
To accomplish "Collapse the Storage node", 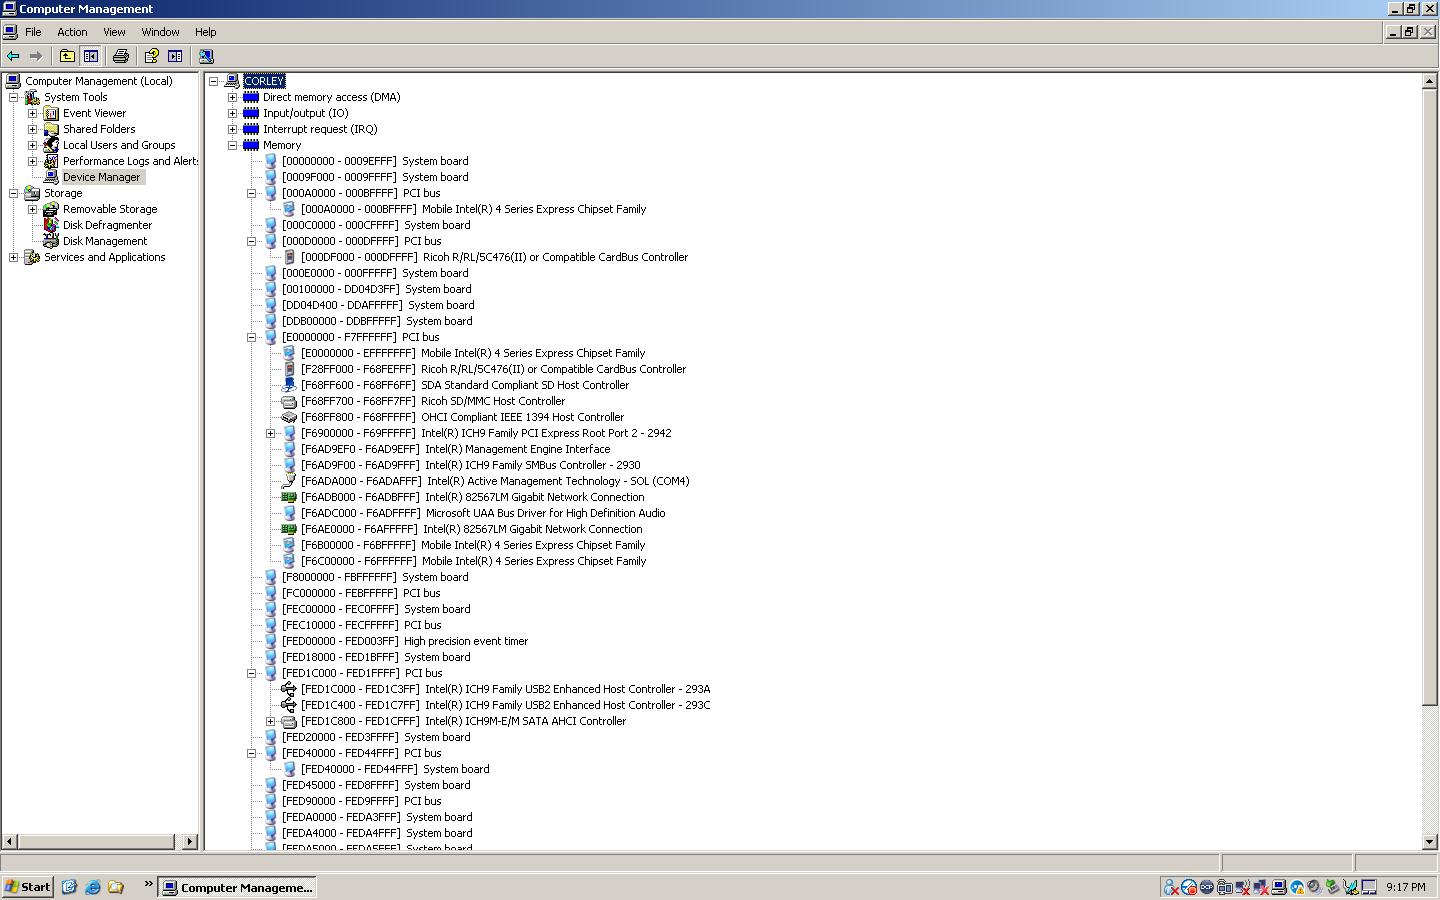I will tap(13, 193).
